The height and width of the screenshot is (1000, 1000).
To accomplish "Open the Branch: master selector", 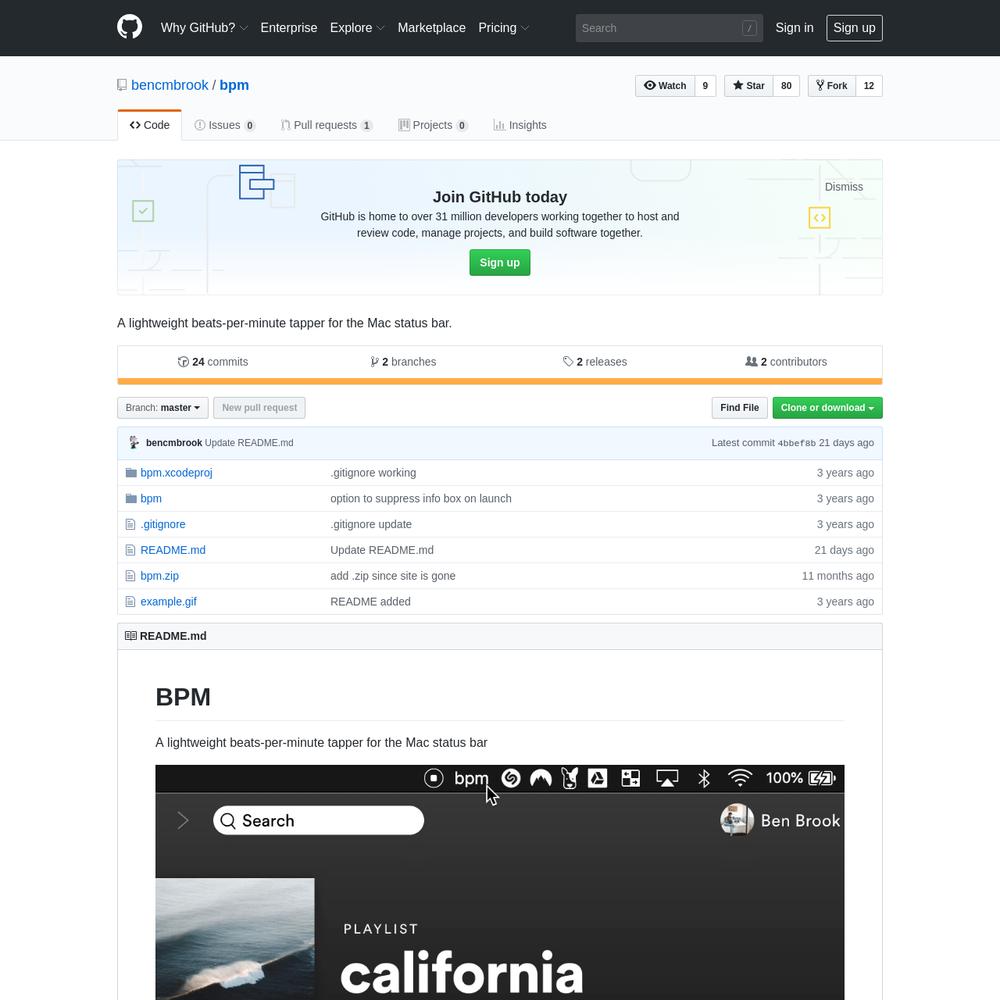I will 163,408.
